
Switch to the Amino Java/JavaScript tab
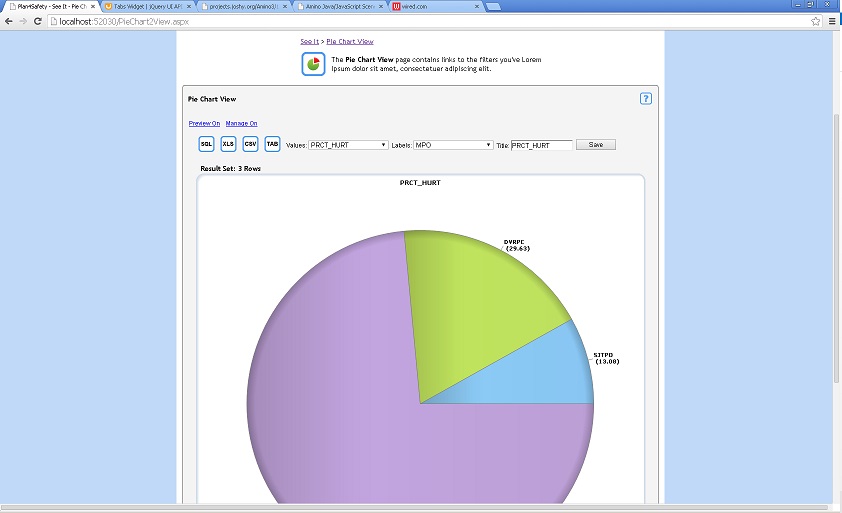[x=339, y=6]
